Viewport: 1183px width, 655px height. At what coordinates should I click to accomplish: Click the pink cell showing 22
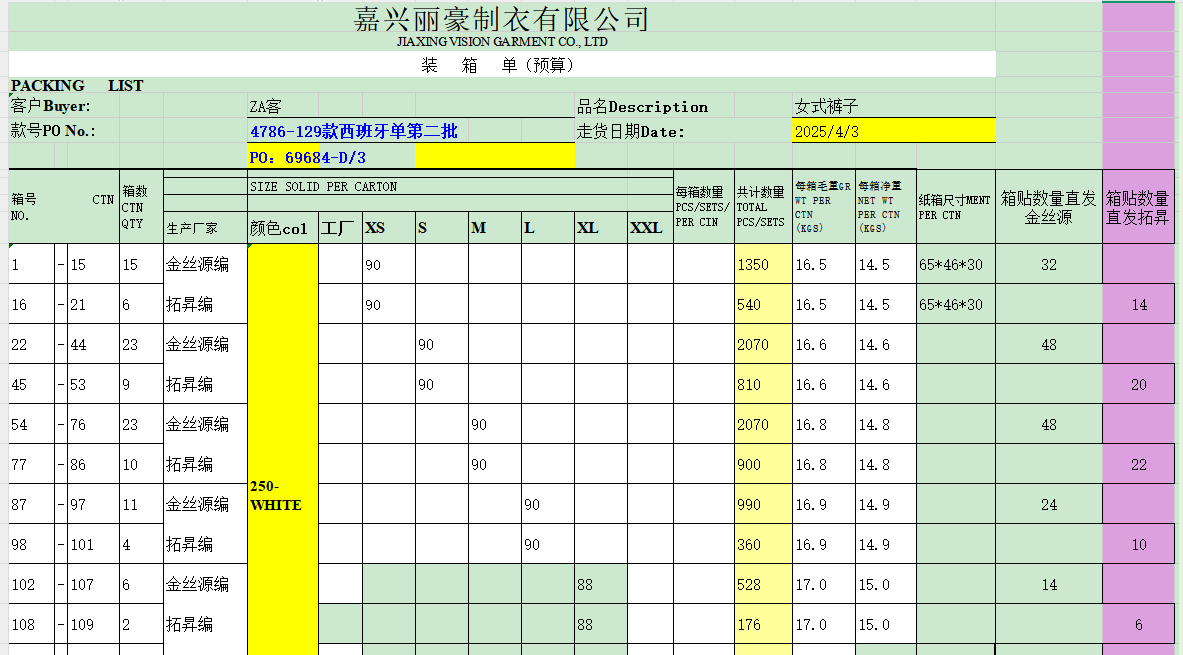point(1138,464)
